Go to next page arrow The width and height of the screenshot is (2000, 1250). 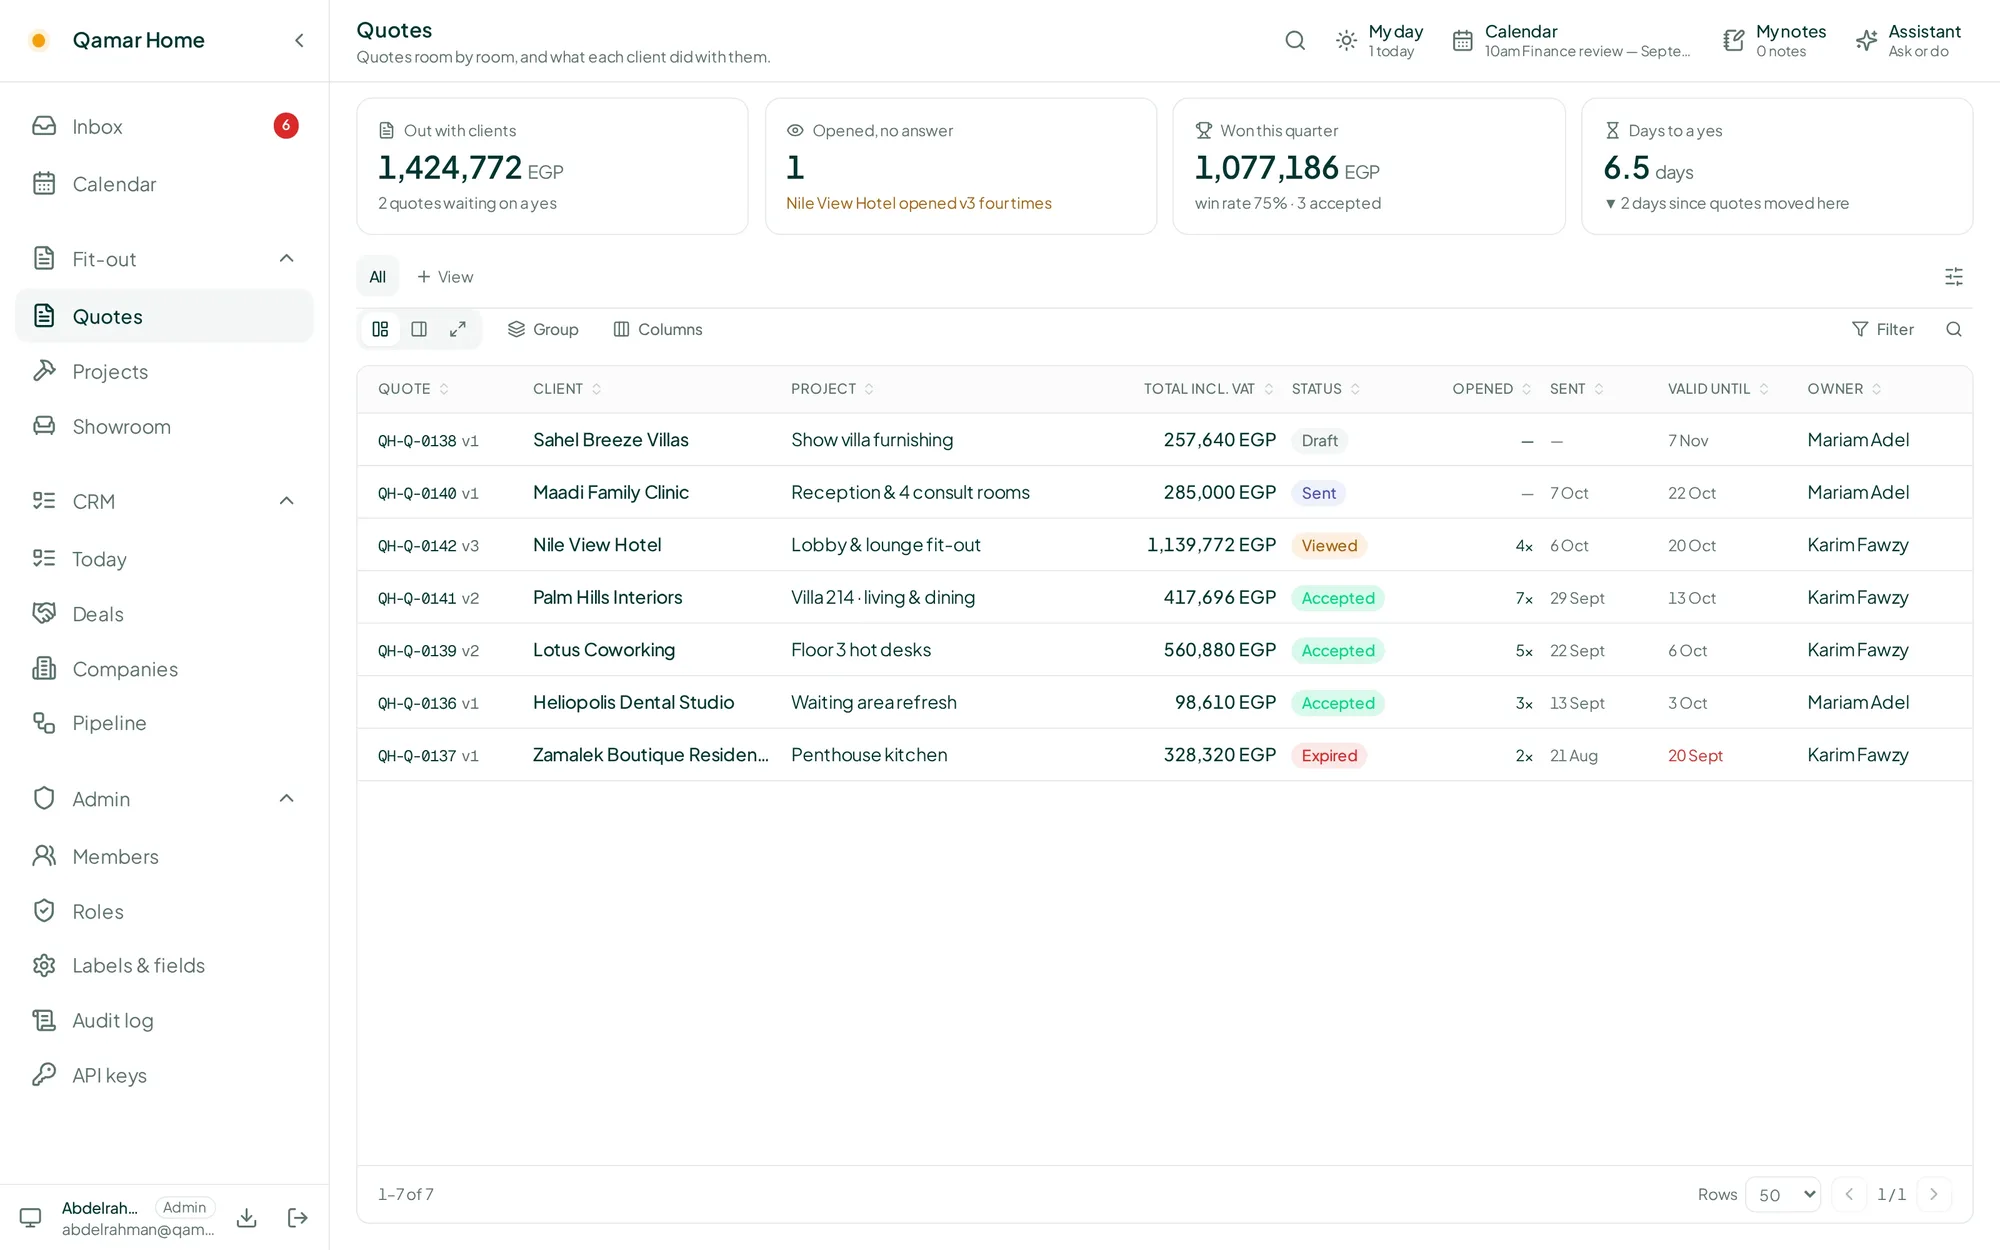[x=1933, y=1194]
